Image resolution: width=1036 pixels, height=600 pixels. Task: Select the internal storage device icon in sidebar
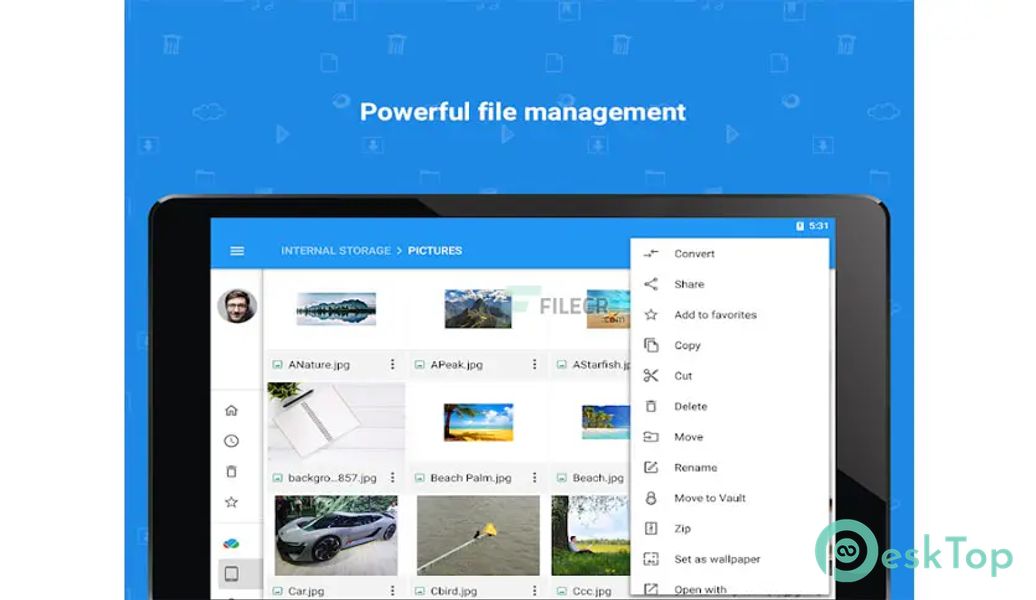231,574
